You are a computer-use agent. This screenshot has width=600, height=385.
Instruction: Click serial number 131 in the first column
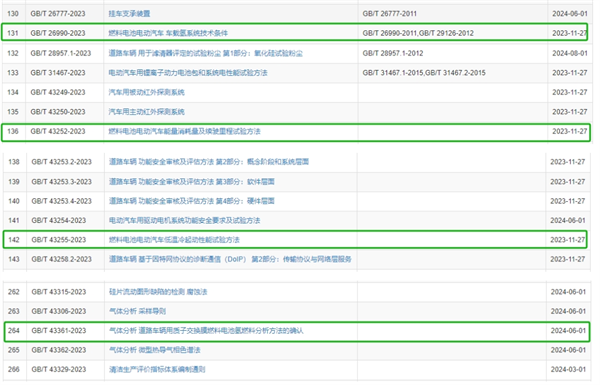13,33
